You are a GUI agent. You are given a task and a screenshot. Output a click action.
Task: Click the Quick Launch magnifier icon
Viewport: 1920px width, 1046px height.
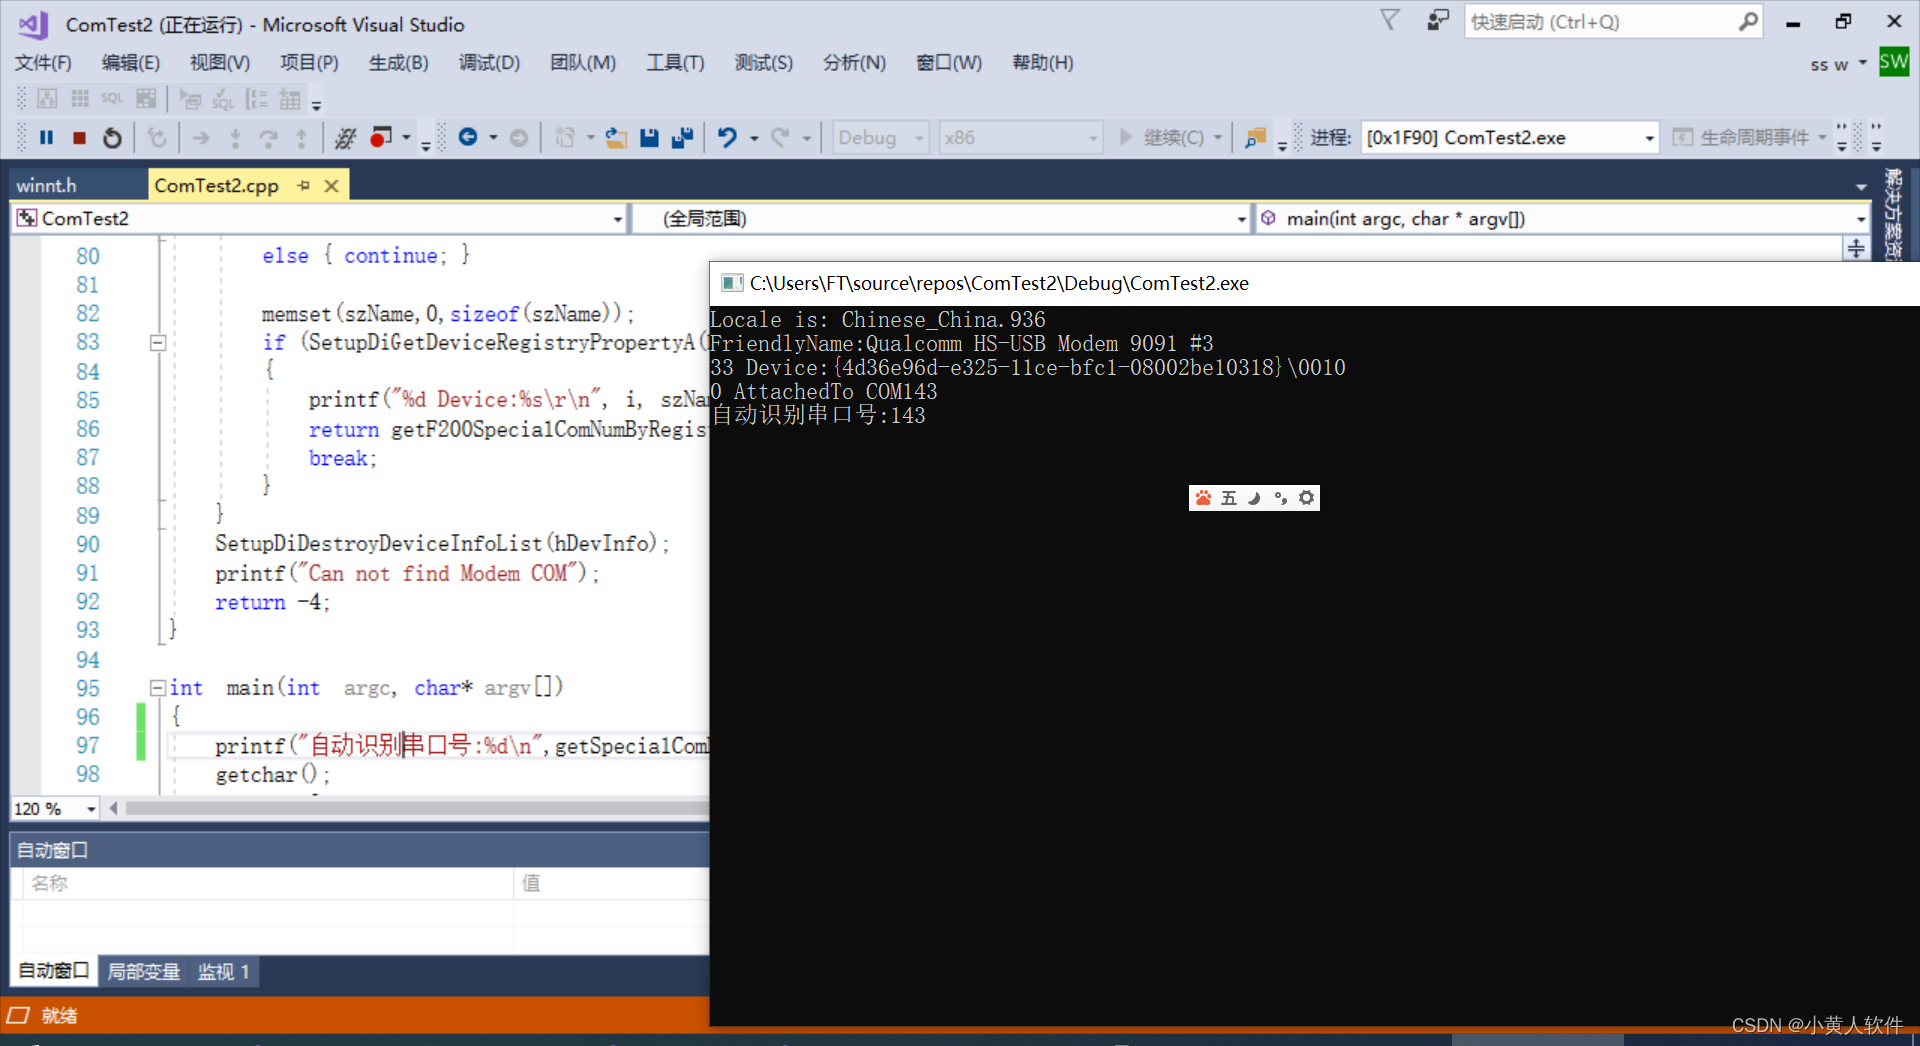tap(1747, 21)
